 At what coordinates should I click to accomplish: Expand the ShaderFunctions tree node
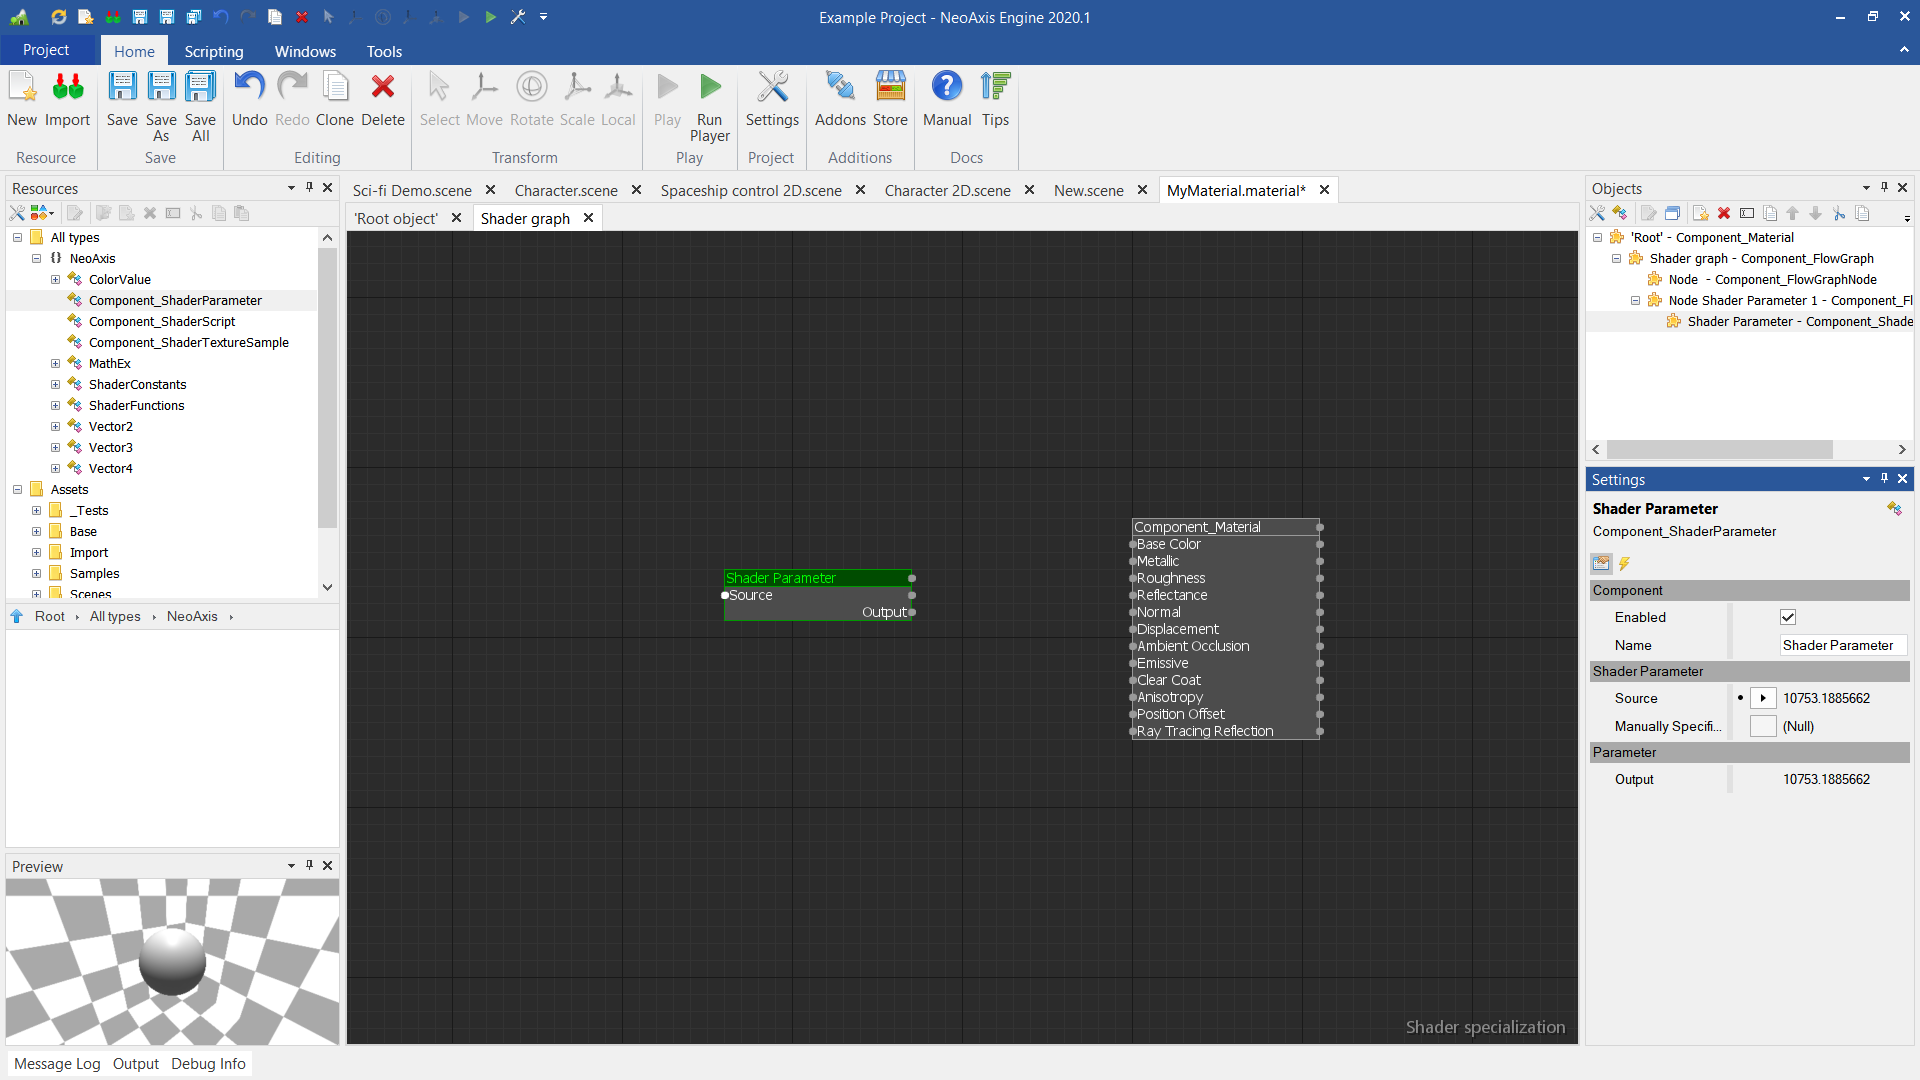[56, 406]
